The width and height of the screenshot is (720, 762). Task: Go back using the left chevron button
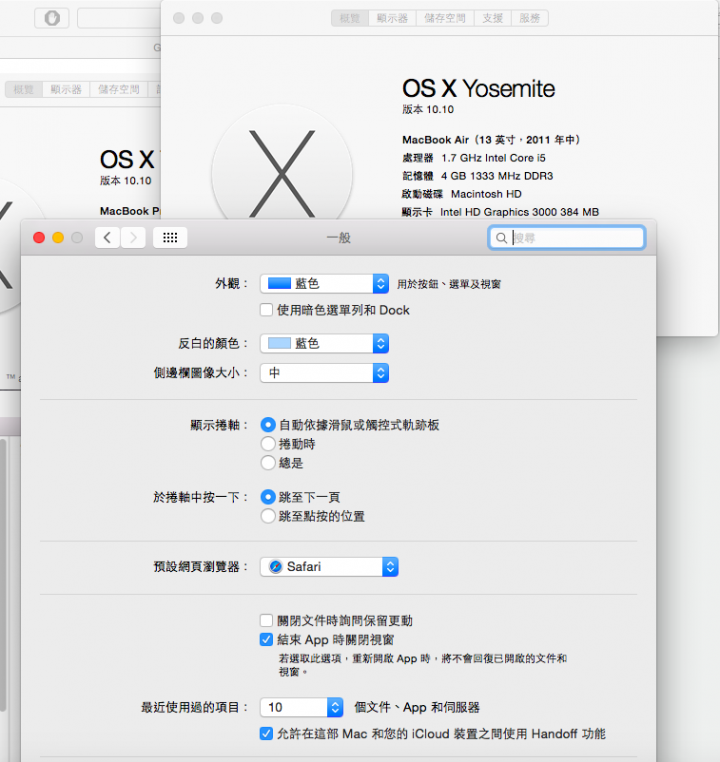tap(107, 238)
